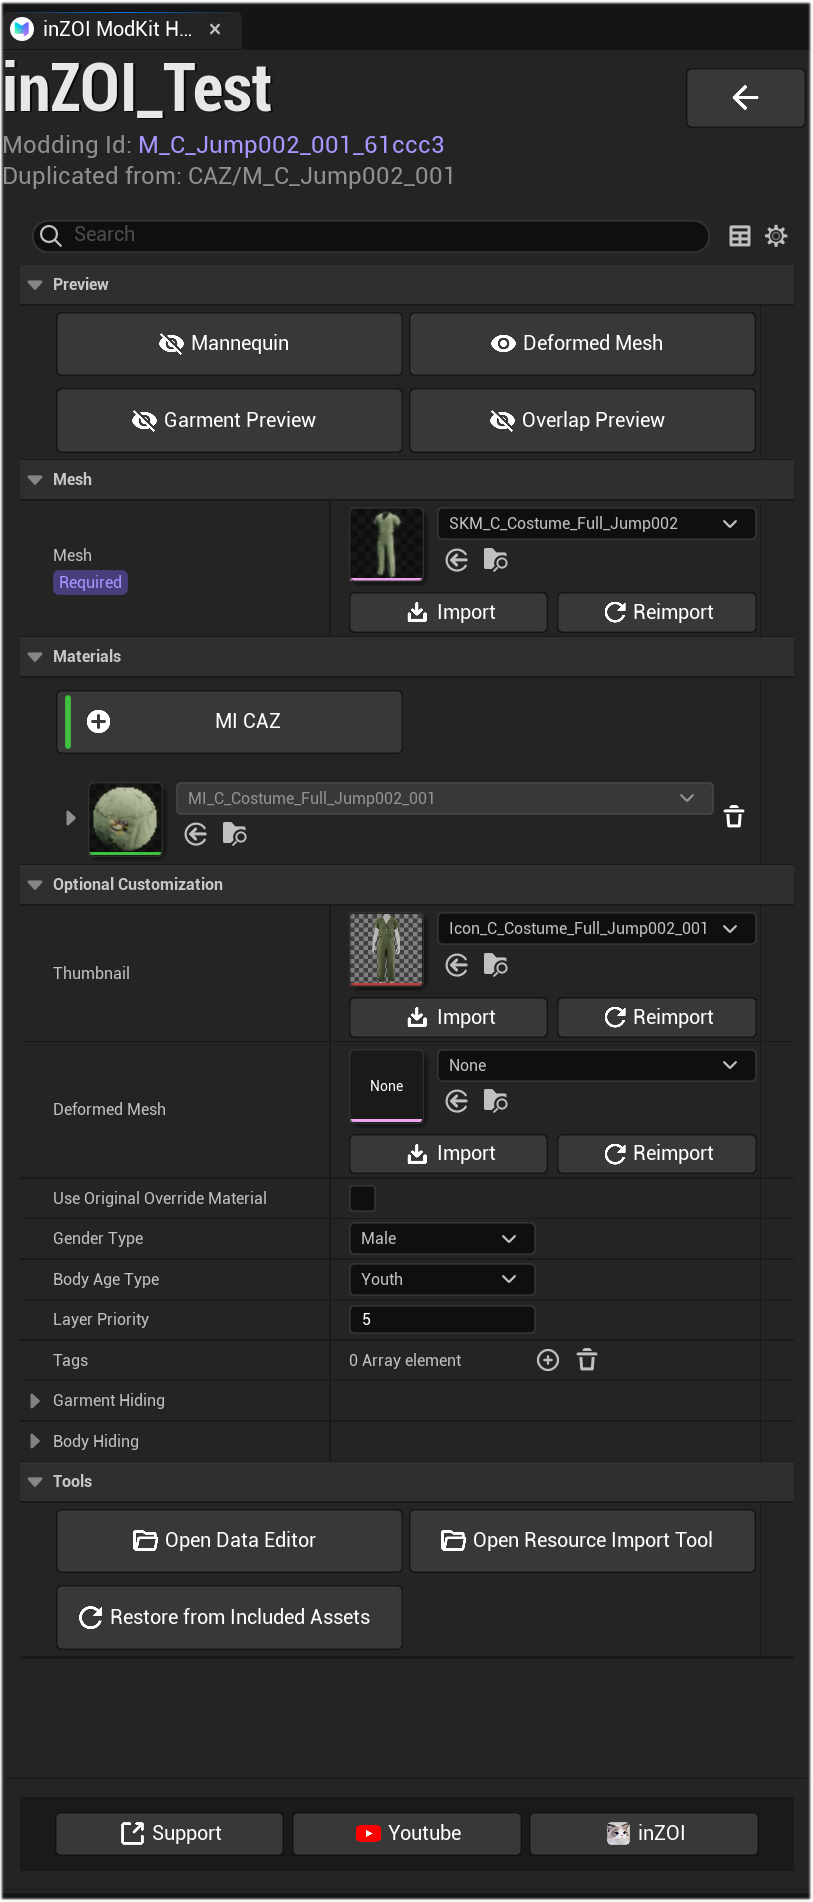Image resolution: width=813 pixels, height=1902 pixels.
Task: Toggle Mannequin preview visibility
Action: pos(229,343)
